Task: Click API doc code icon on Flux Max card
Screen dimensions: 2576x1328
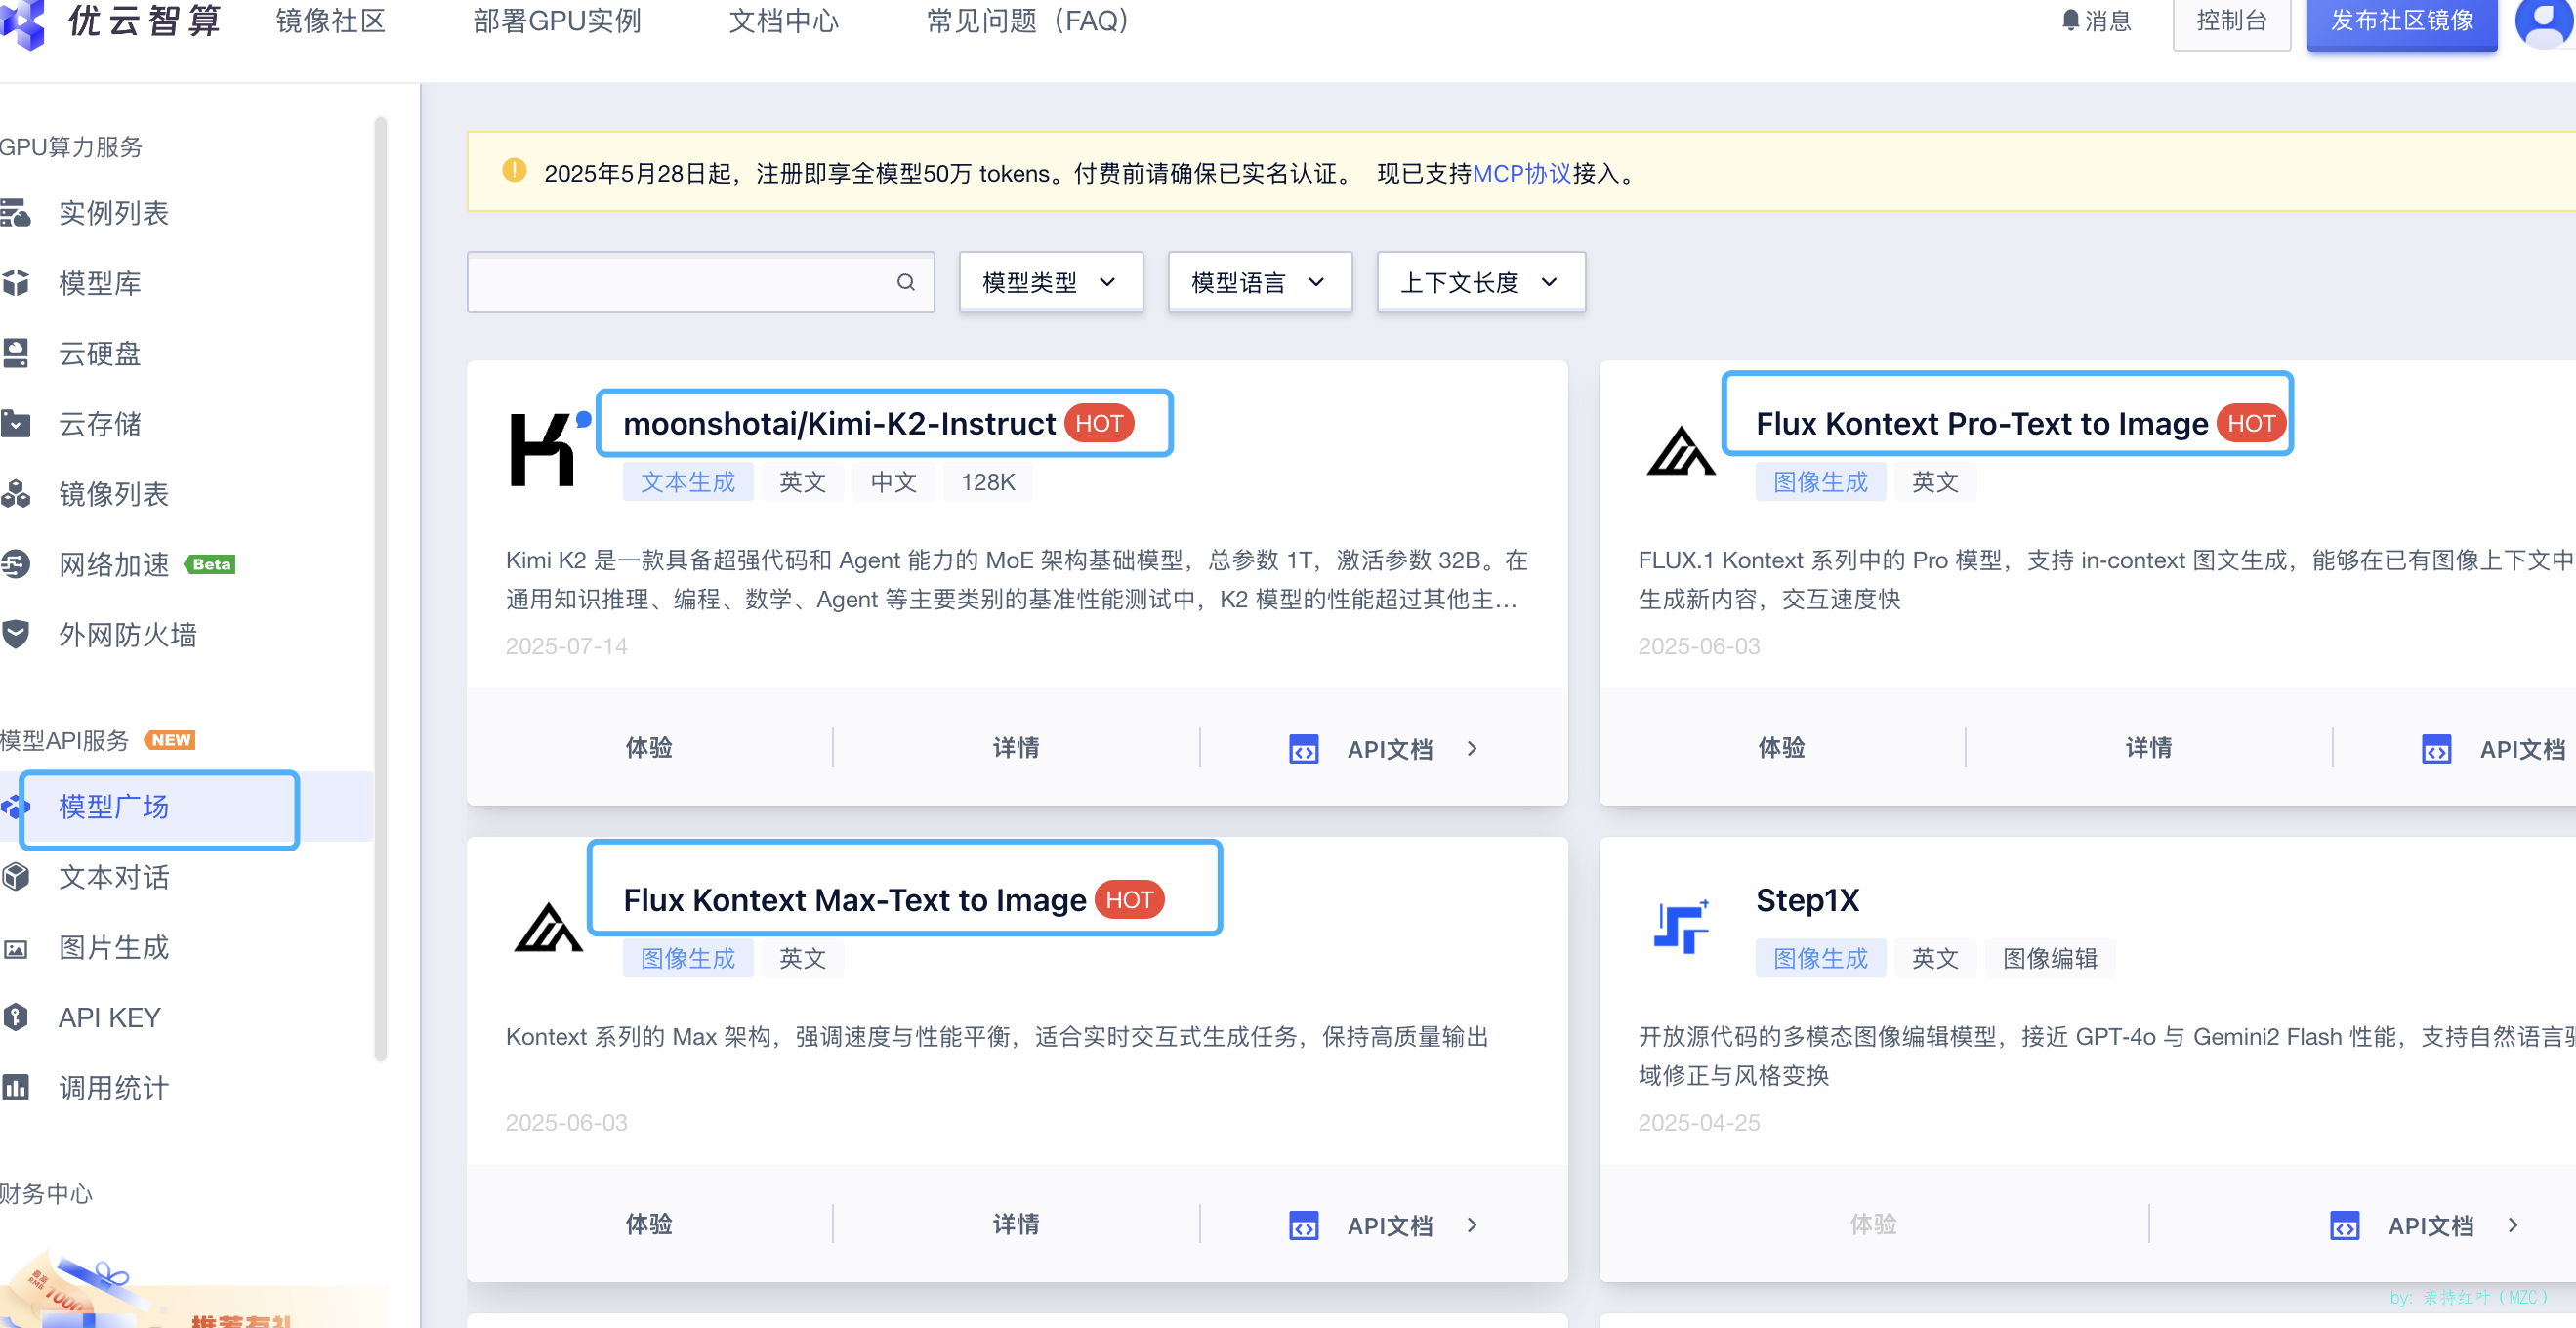Action: point(1303,1226)
